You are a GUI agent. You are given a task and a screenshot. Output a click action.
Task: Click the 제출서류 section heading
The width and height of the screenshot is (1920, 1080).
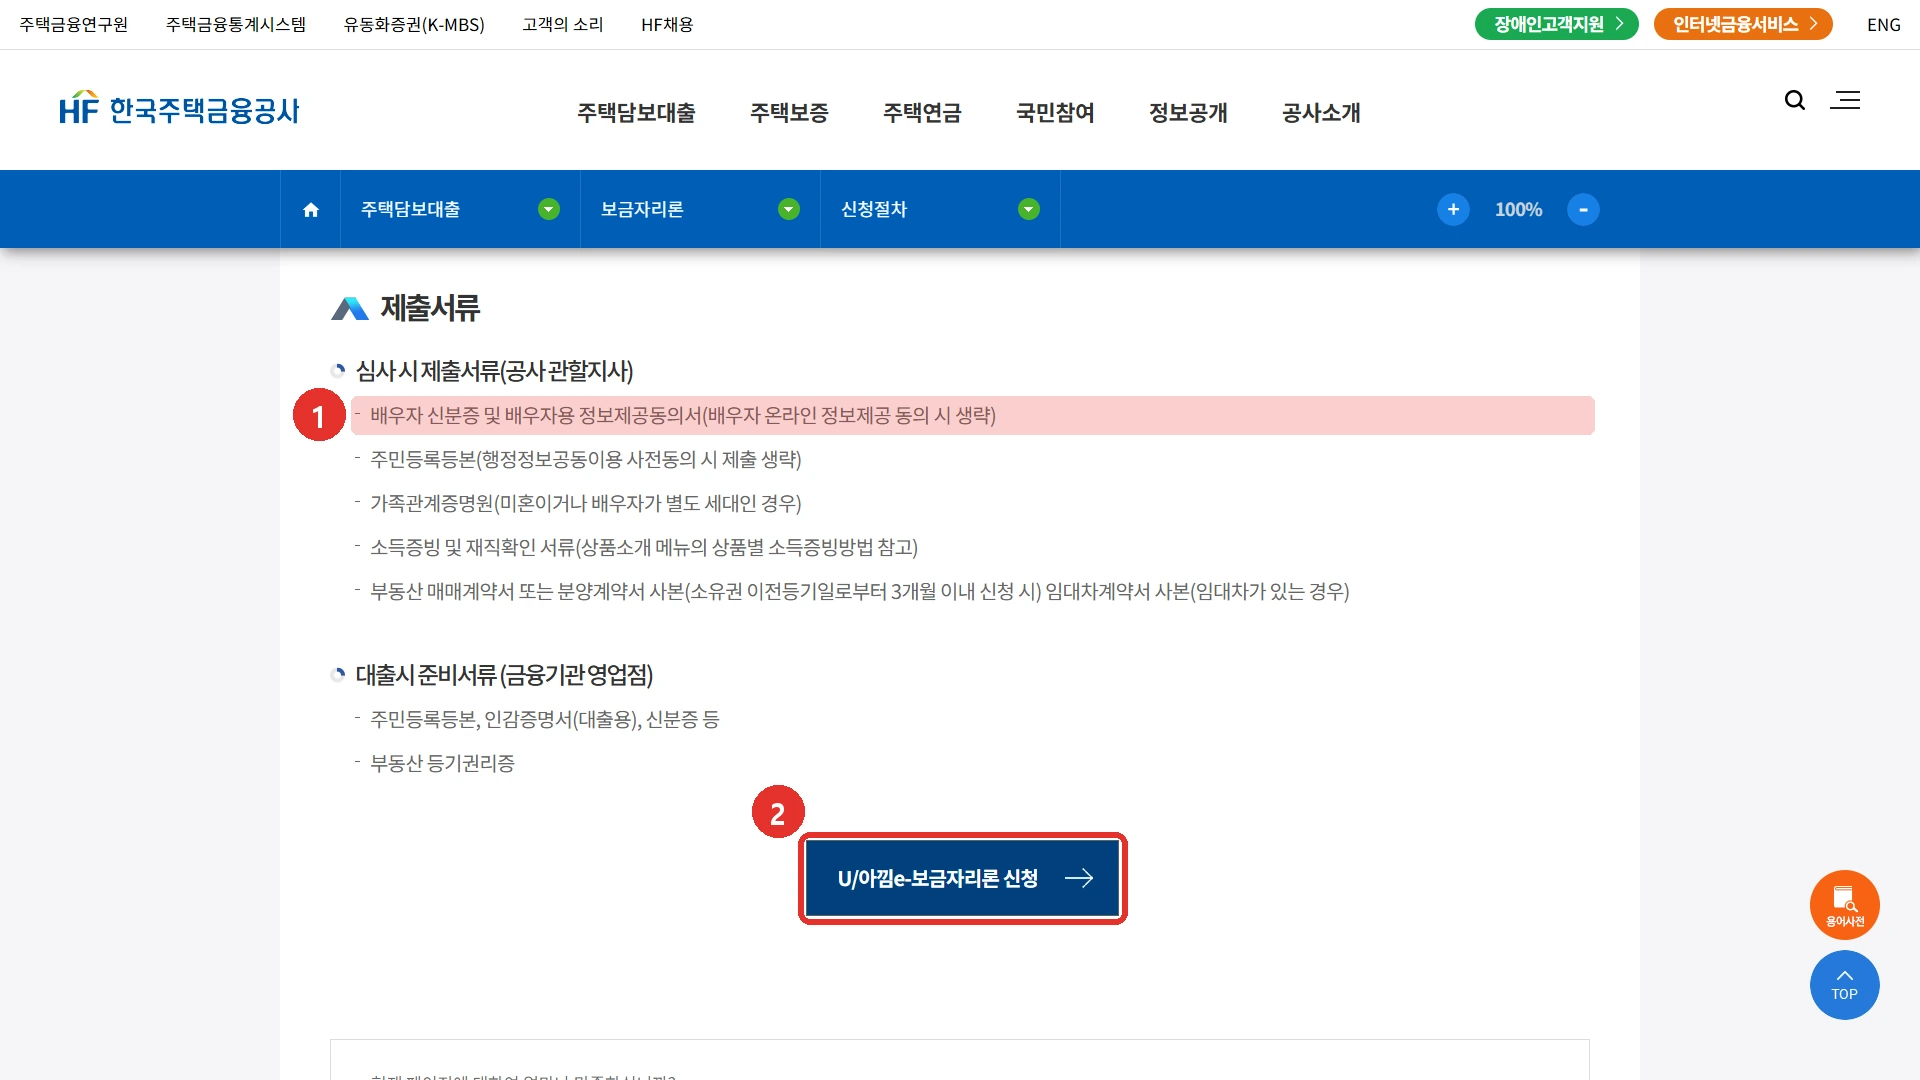(430, 308)
